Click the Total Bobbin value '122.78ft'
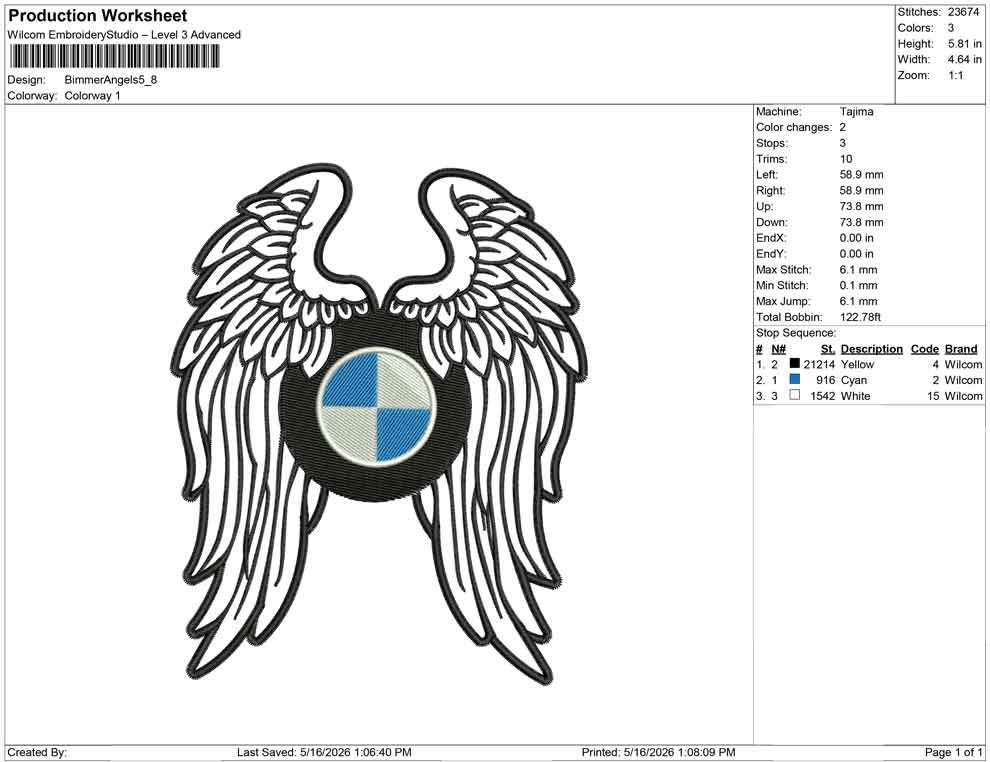This screenshot has height=762, width=990. [x=860, y=317]
